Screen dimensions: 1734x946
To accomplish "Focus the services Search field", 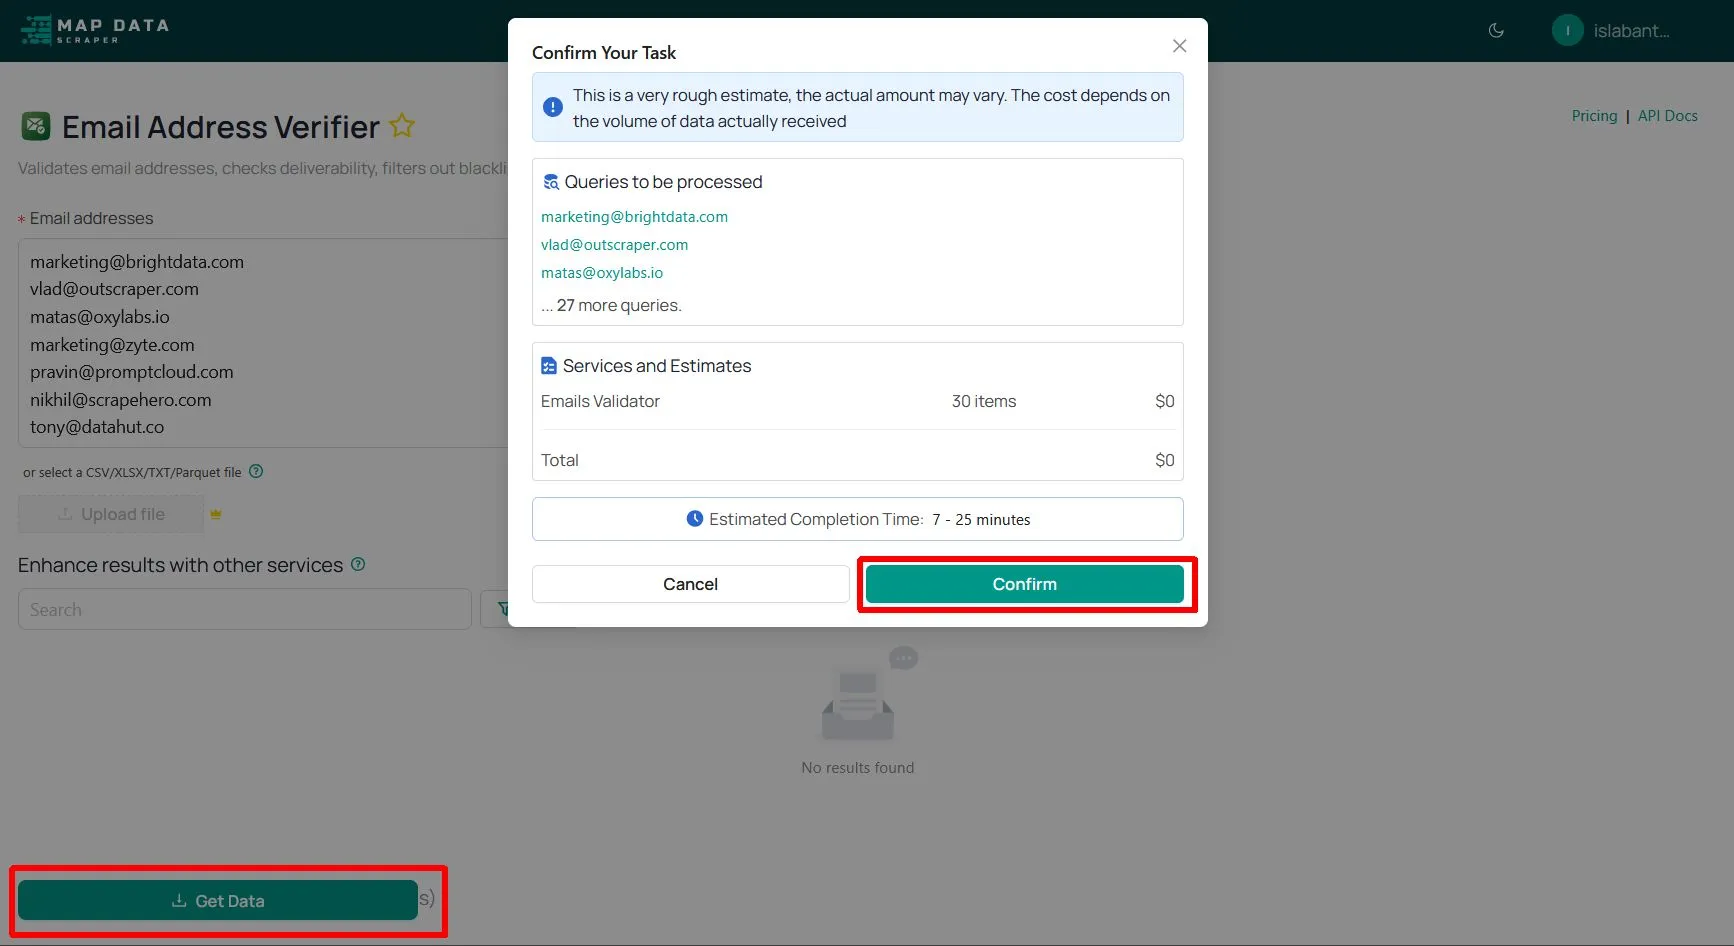I will pos(245,609).
